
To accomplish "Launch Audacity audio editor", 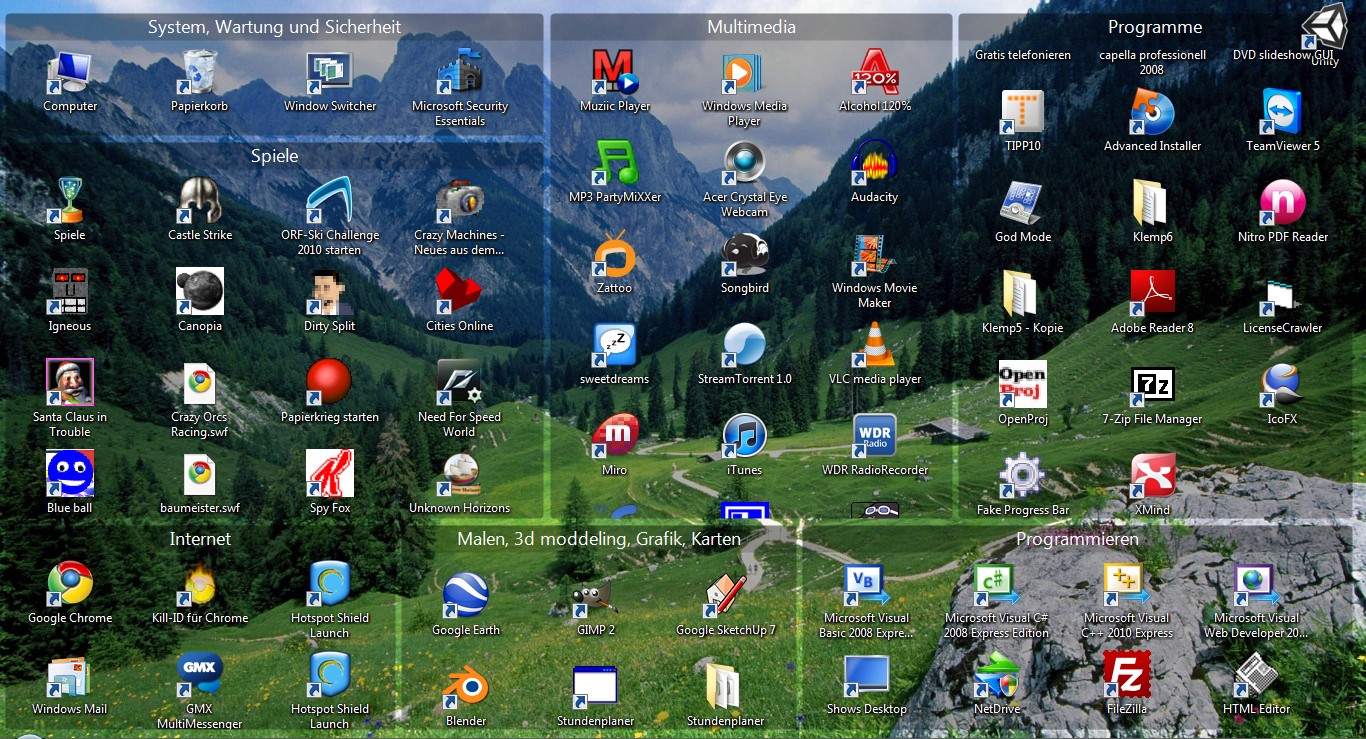I will 874,165.
